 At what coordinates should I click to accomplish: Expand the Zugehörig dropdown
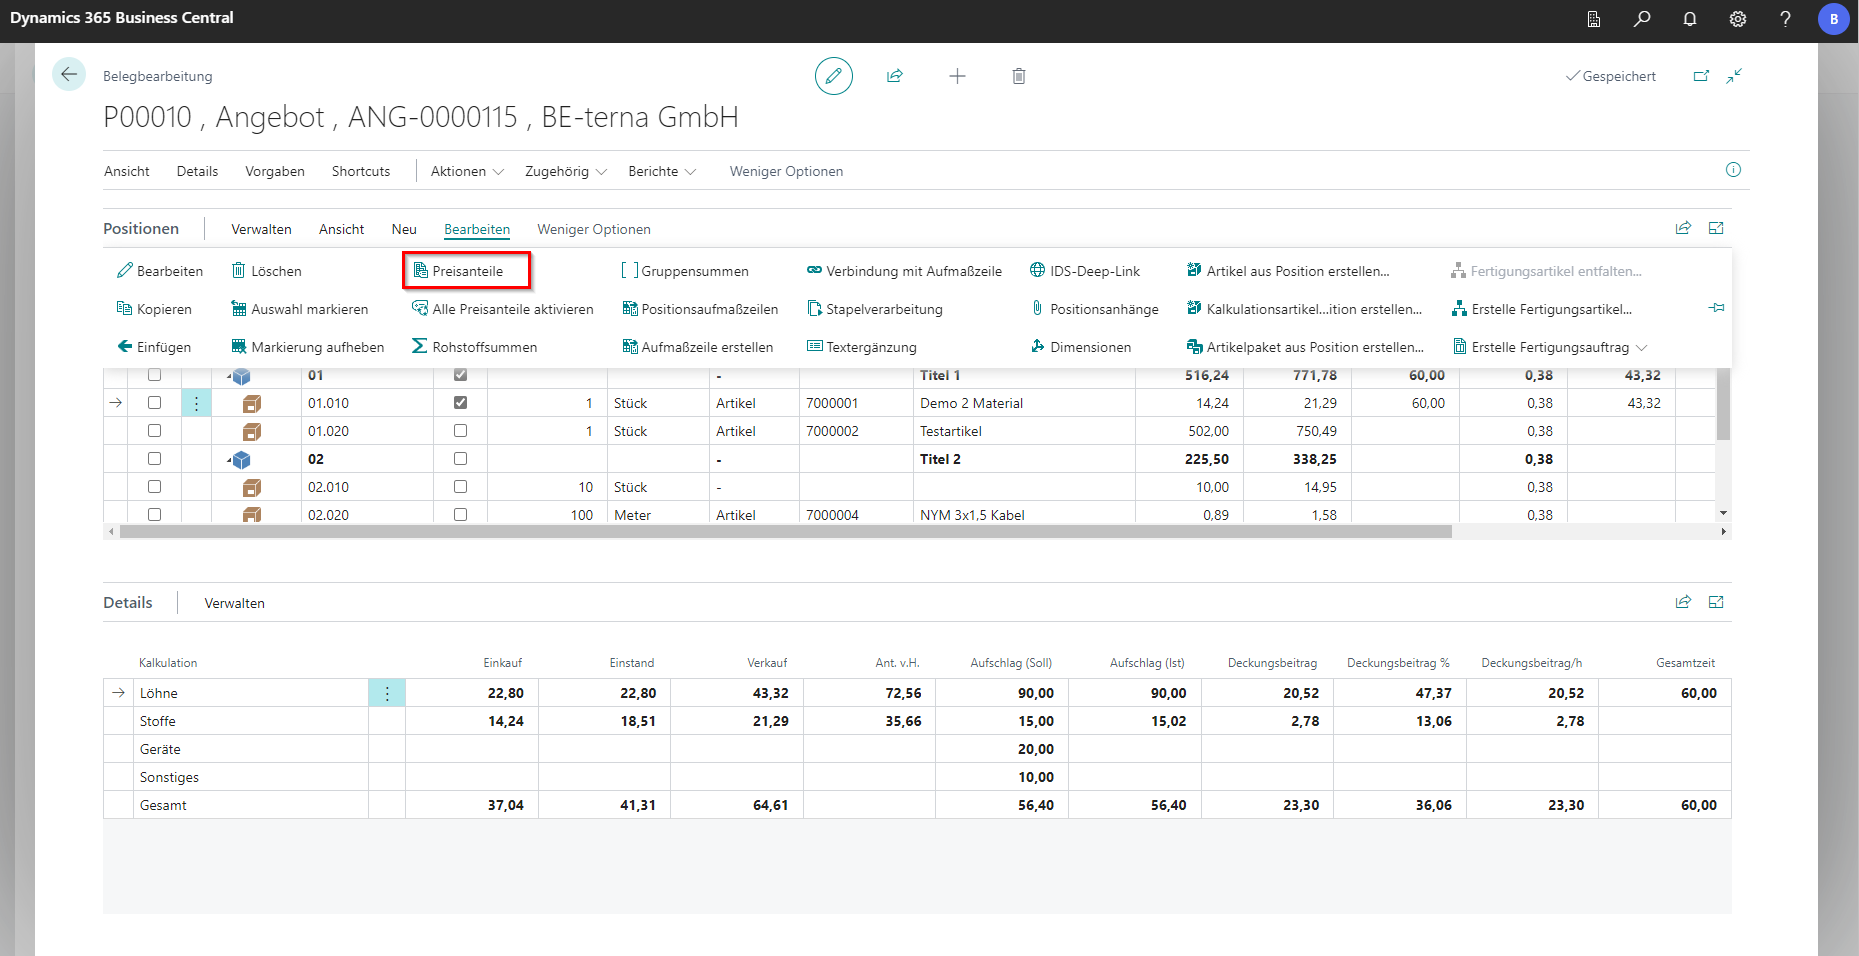(566, 171)
